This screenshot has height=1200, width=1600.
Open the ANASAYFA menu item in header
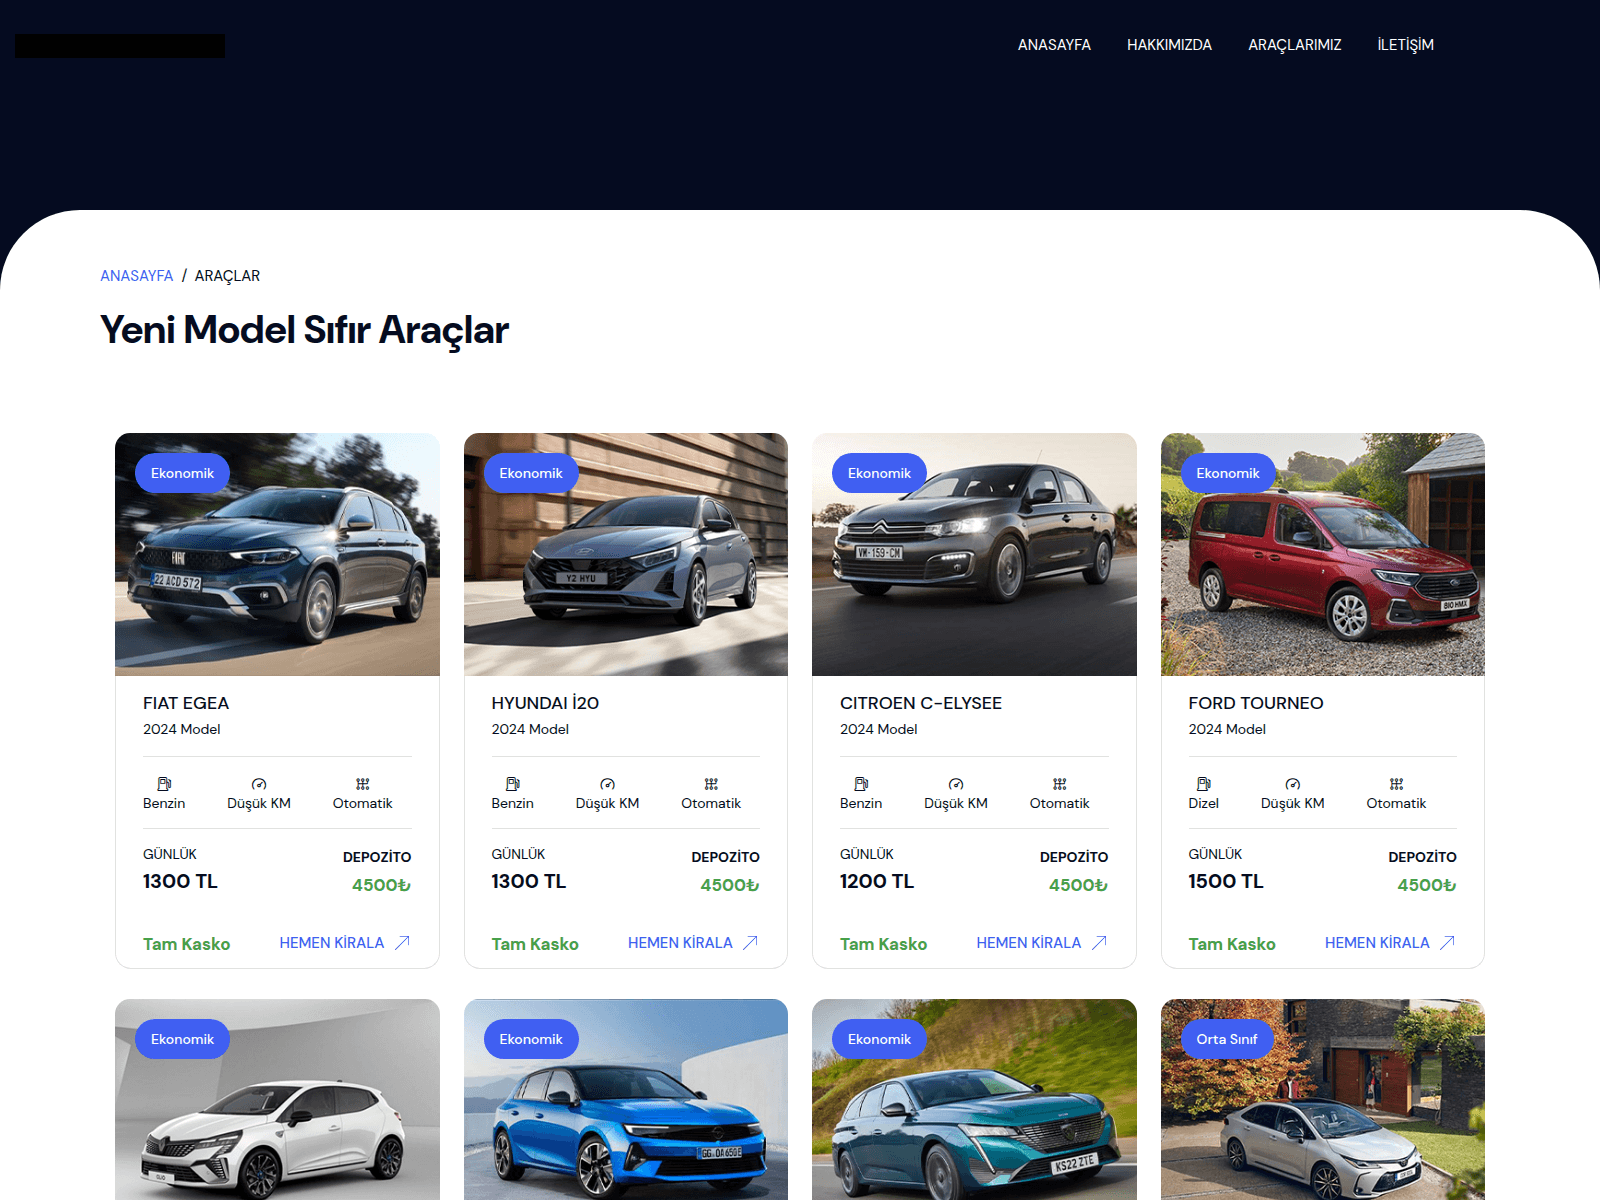pyautogui.click(x=1054, y=45)
